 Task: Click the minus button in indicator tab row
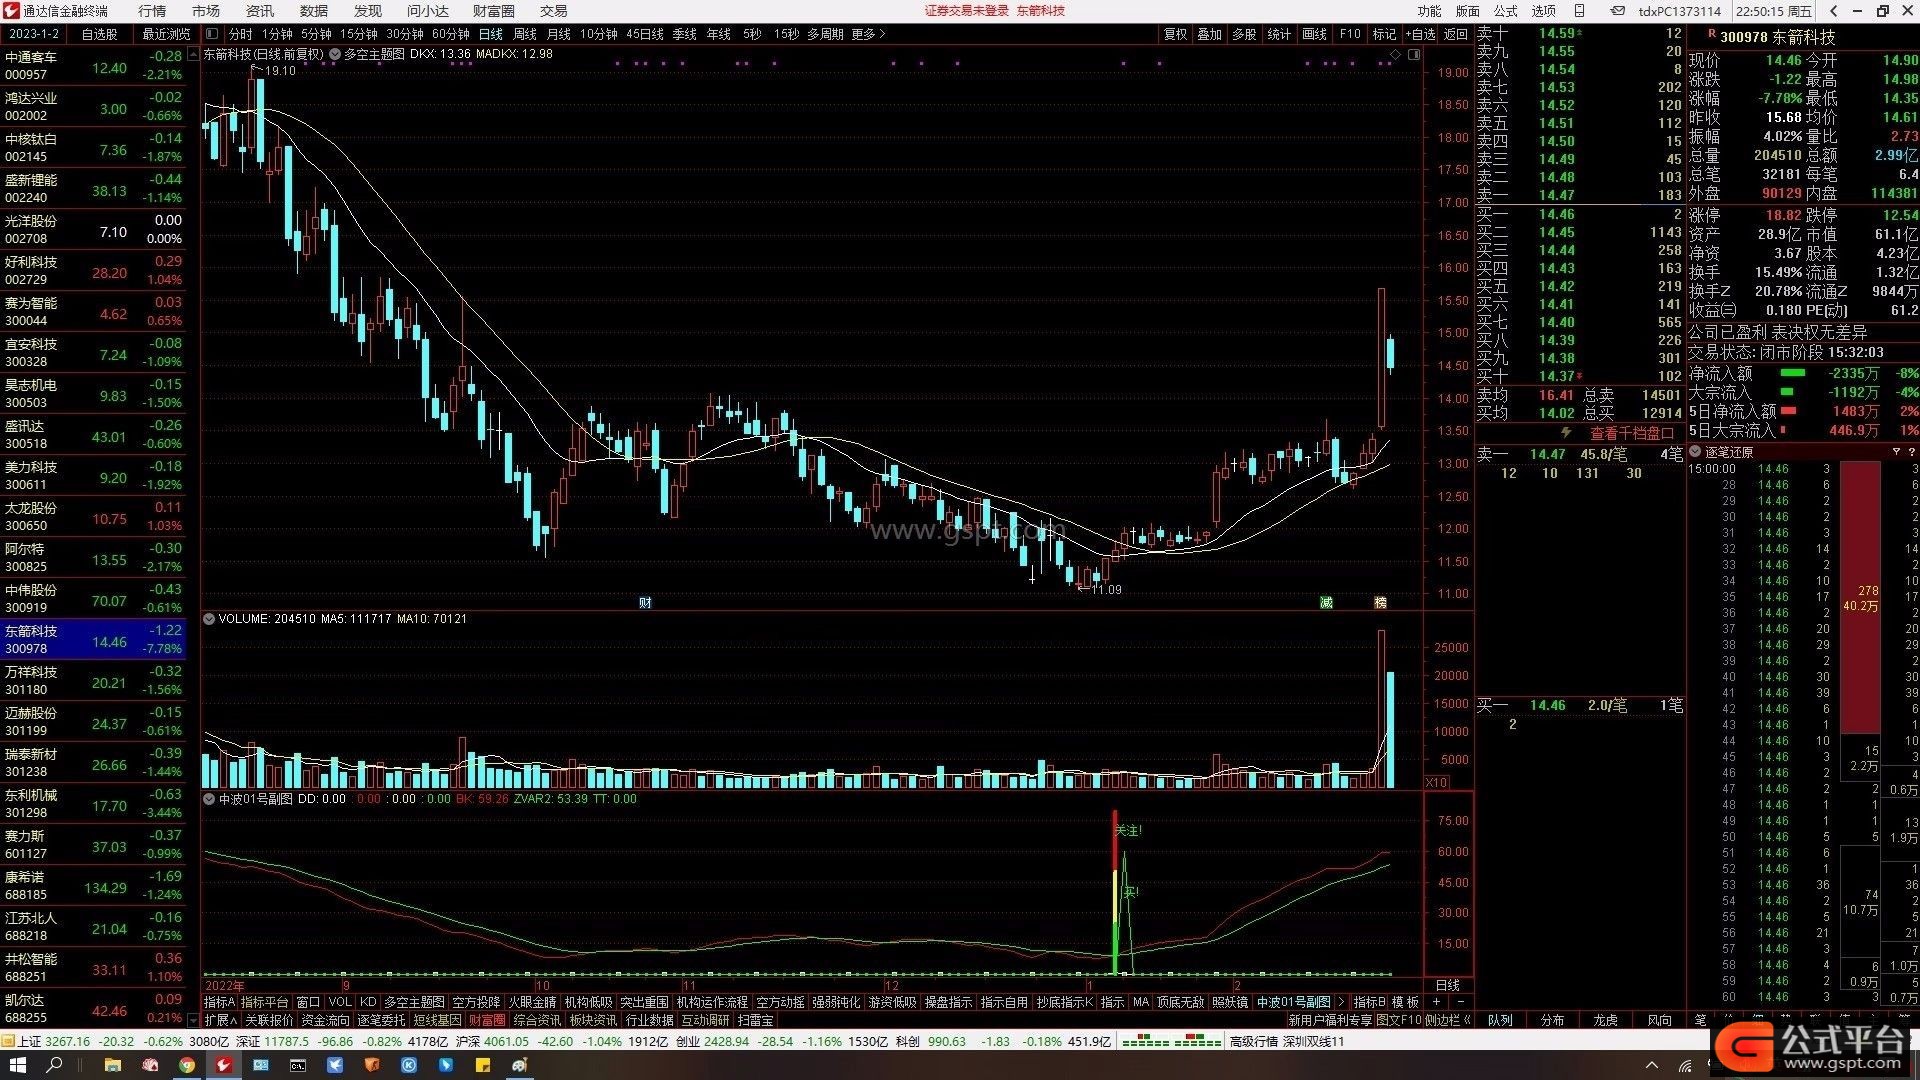pyautogui.click(x=1460, y=1002)
